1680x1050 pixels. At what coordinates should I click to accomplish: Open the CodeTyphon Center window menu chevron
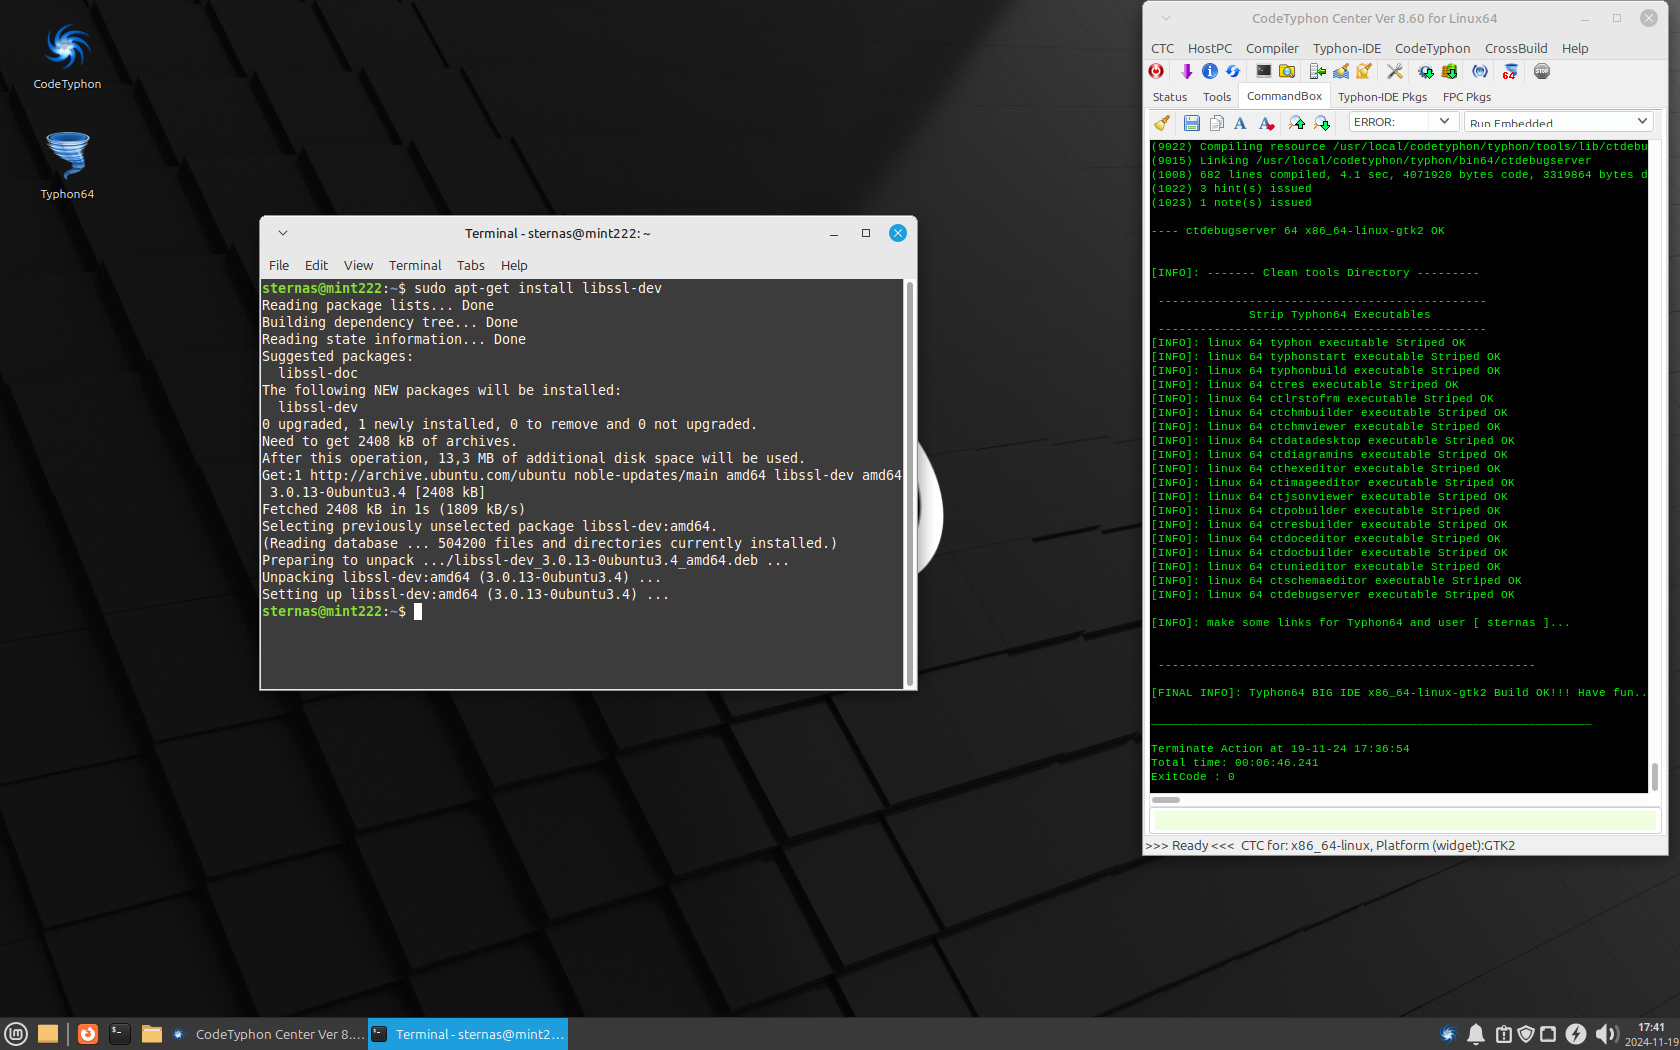[x=1166, y=18]
